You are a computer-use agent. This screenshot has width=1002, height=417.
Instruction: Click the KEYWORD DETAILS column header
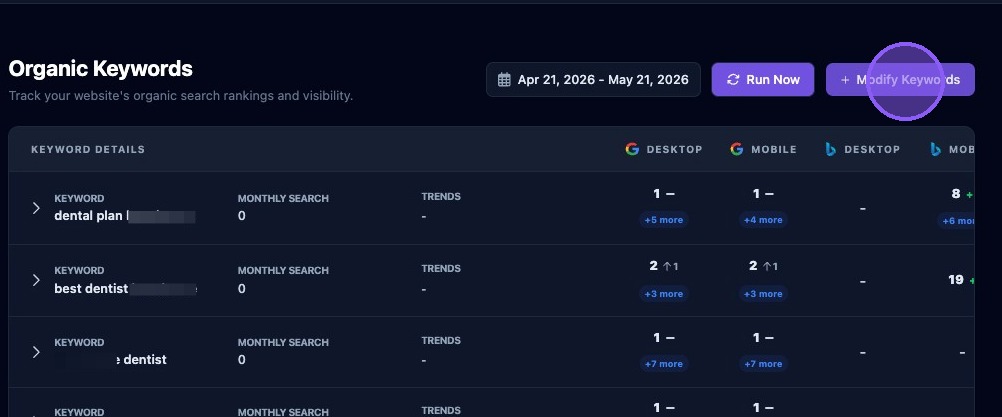click(x=88, y=149)
